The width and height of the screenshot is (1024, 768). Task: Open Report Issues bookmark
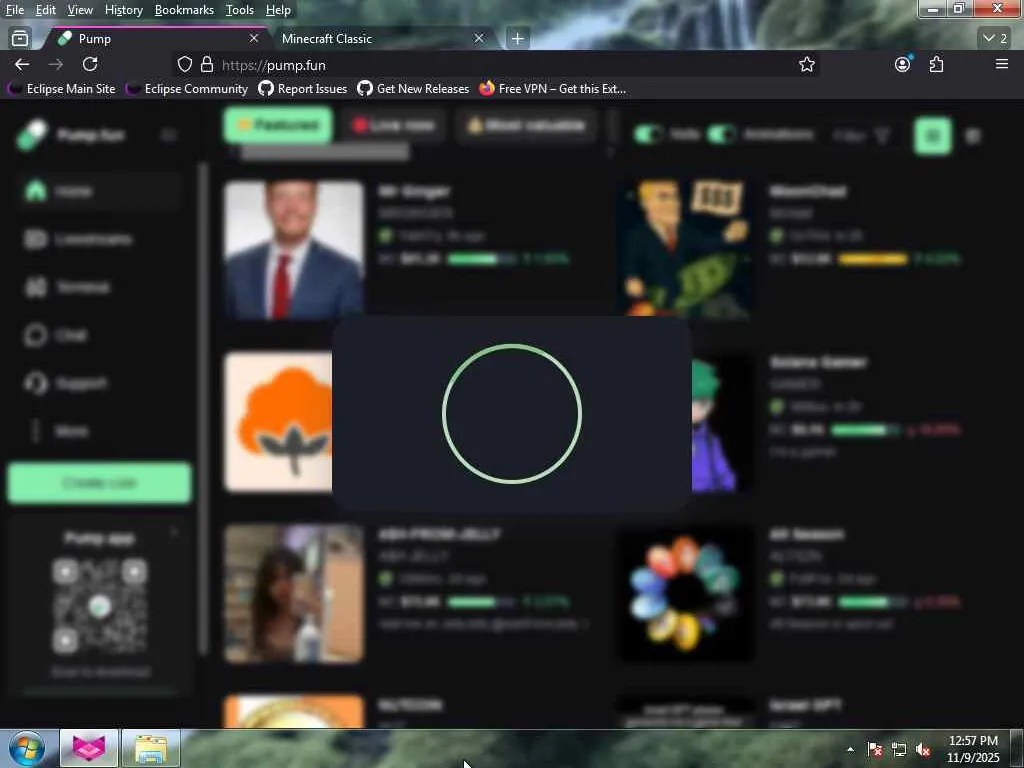[303, 88]
